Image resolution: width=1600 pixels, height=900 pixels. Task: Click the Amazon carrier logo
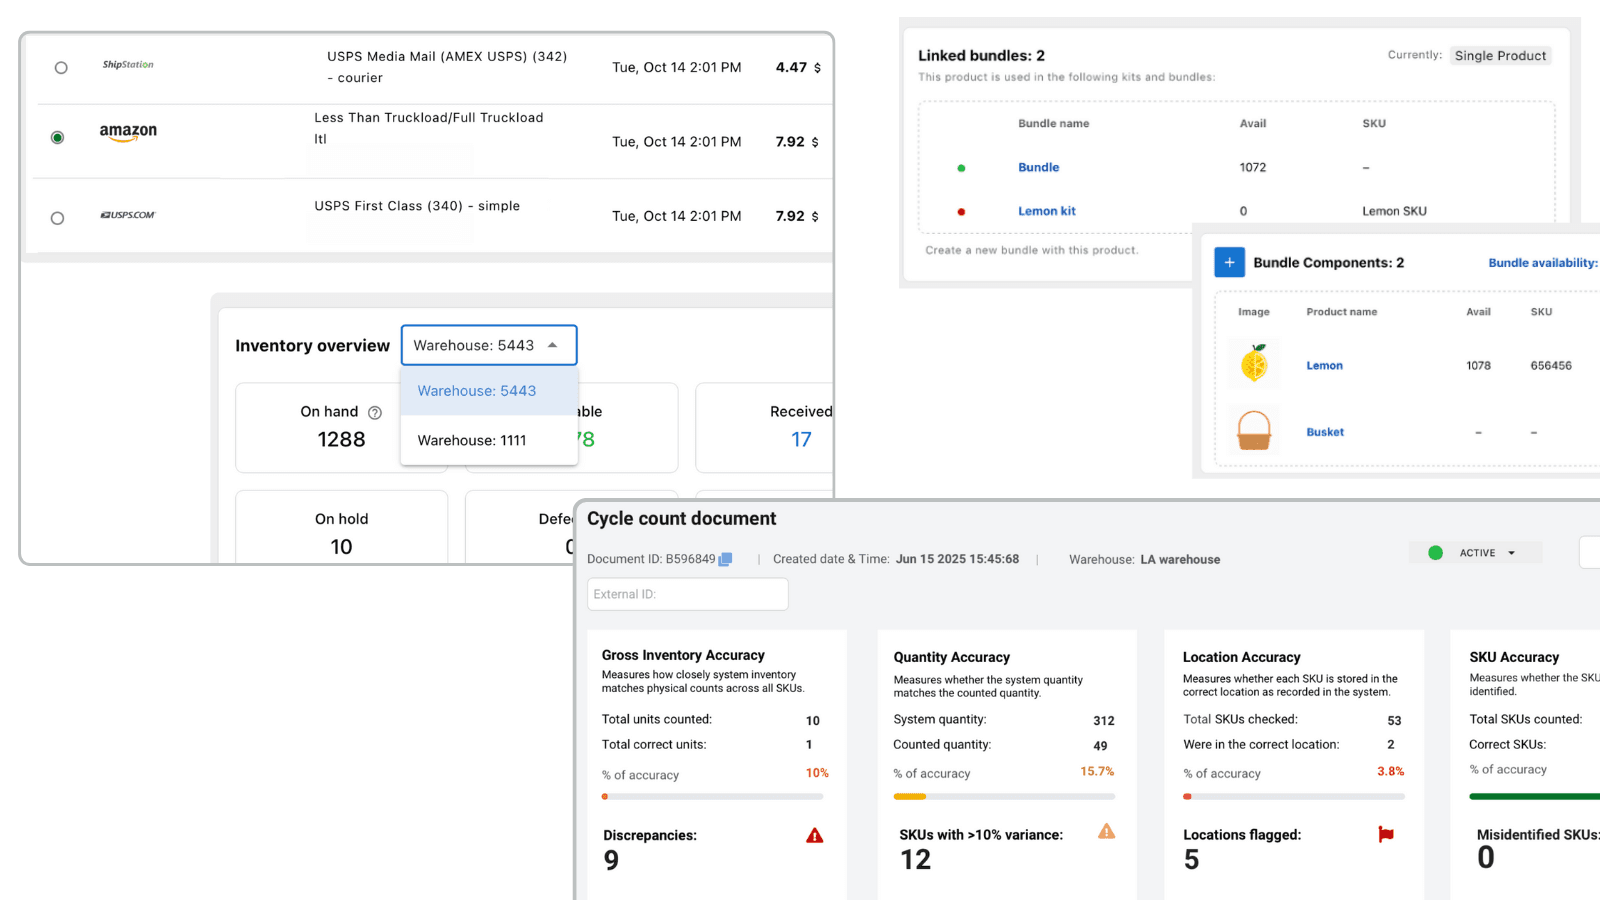tap(127, 131)
